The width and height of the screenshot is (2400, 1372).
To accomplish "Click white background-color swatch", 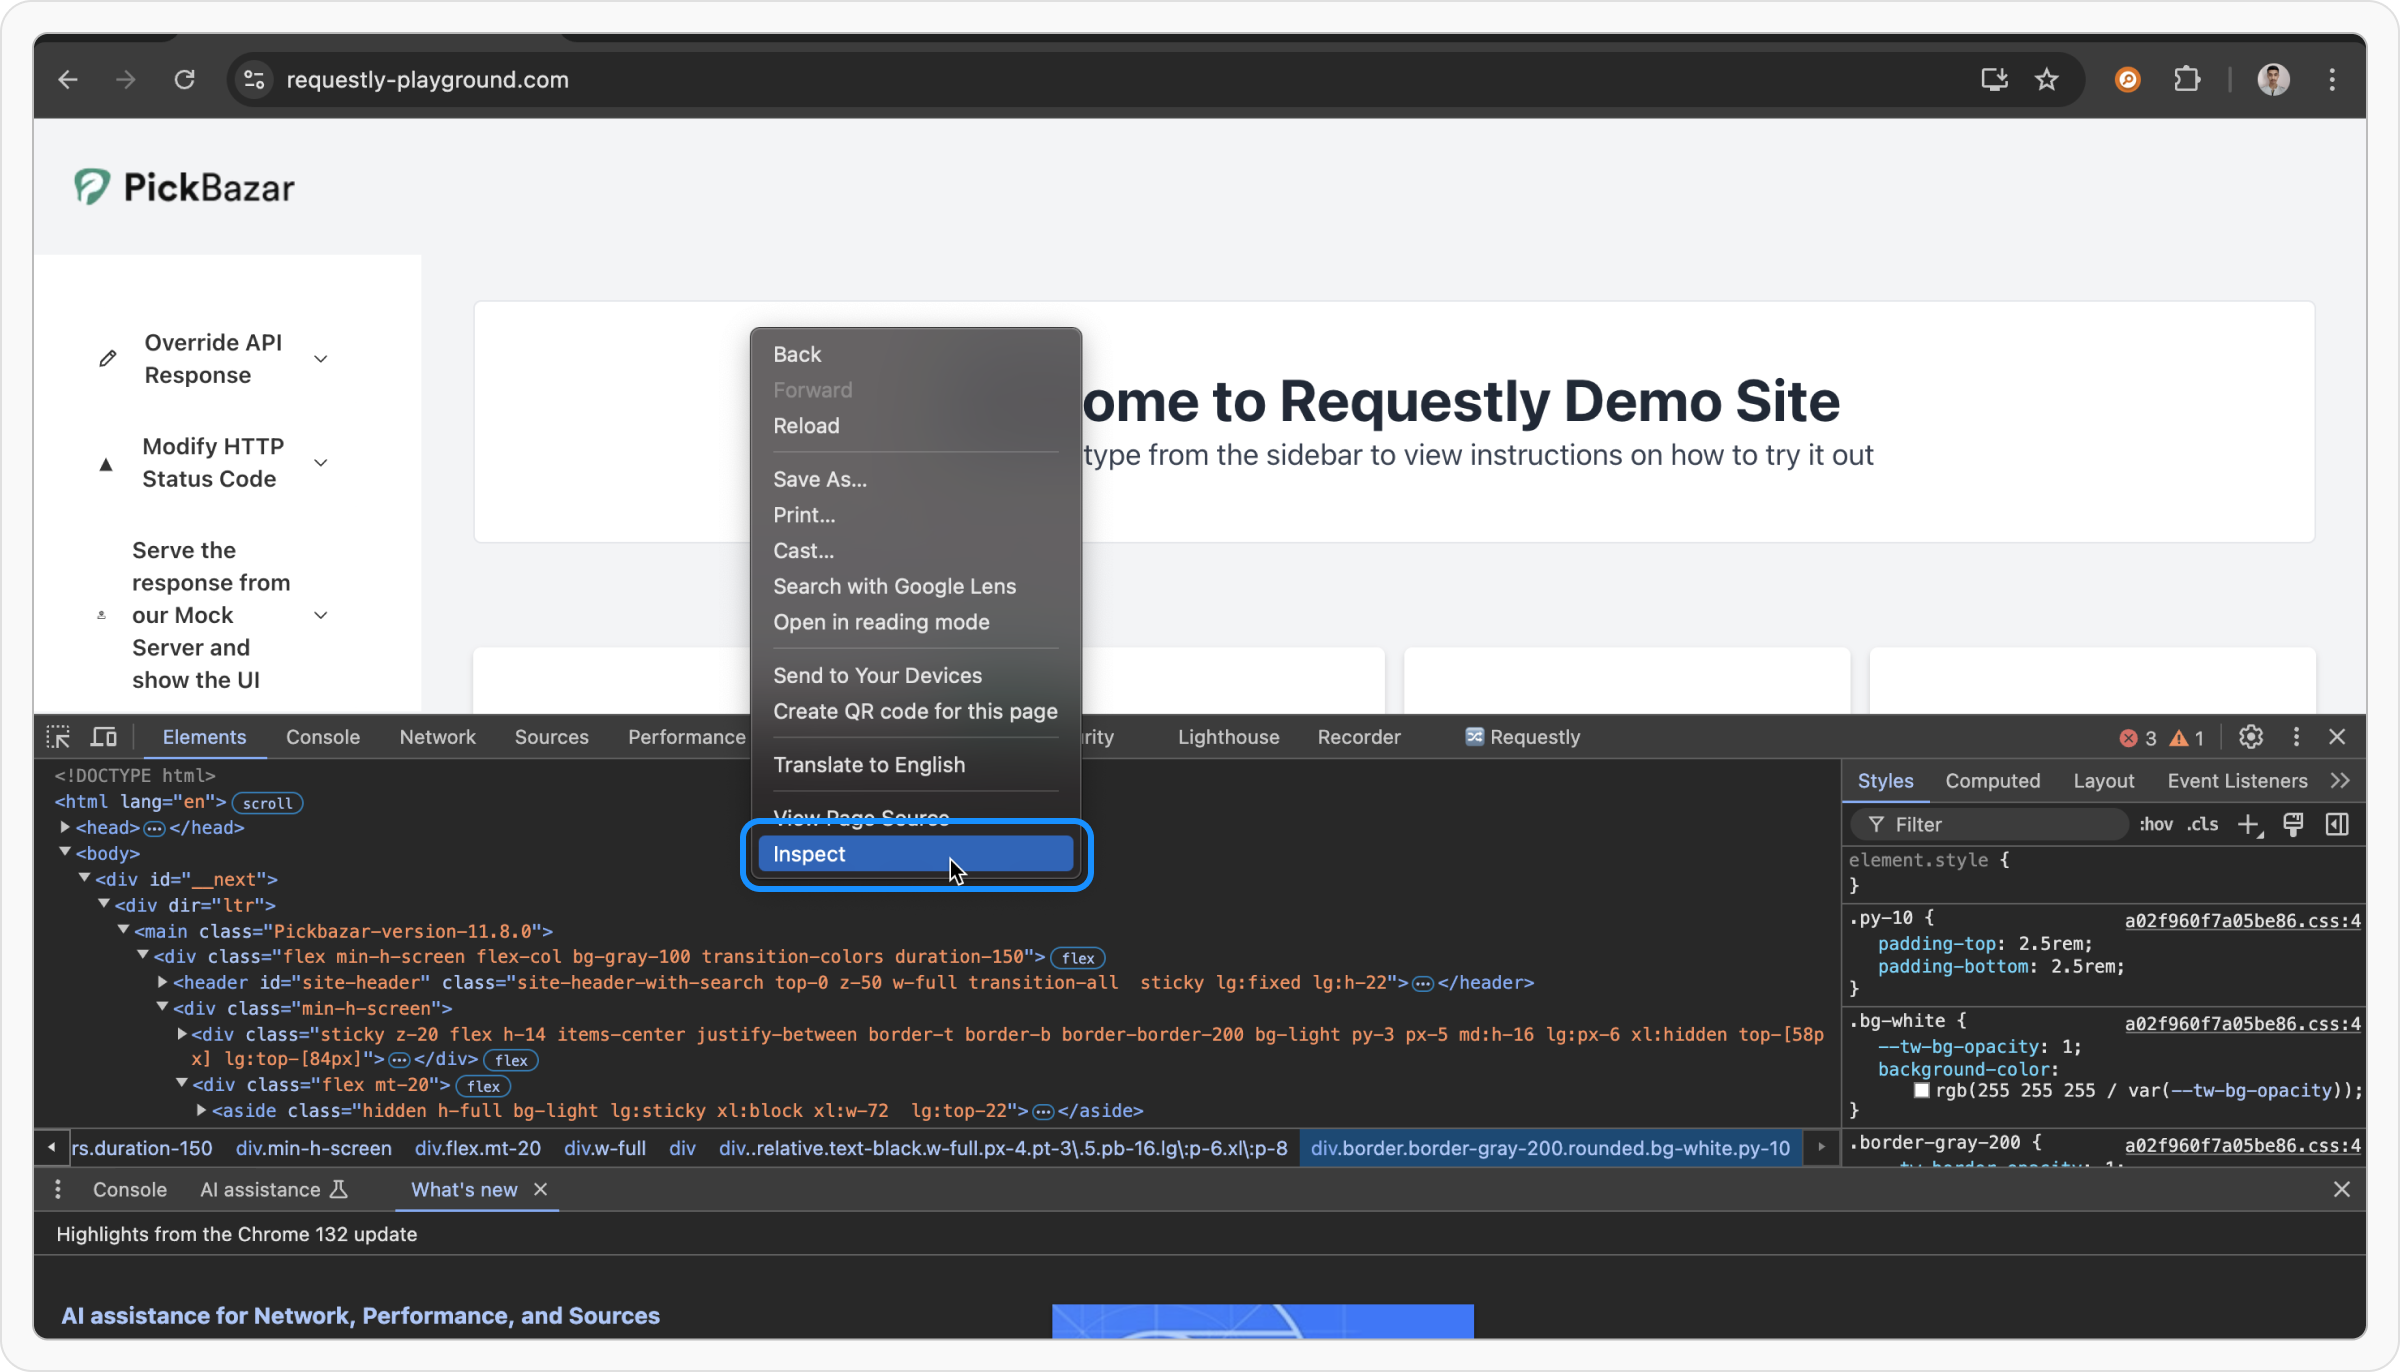I will click(1921, 1091).
